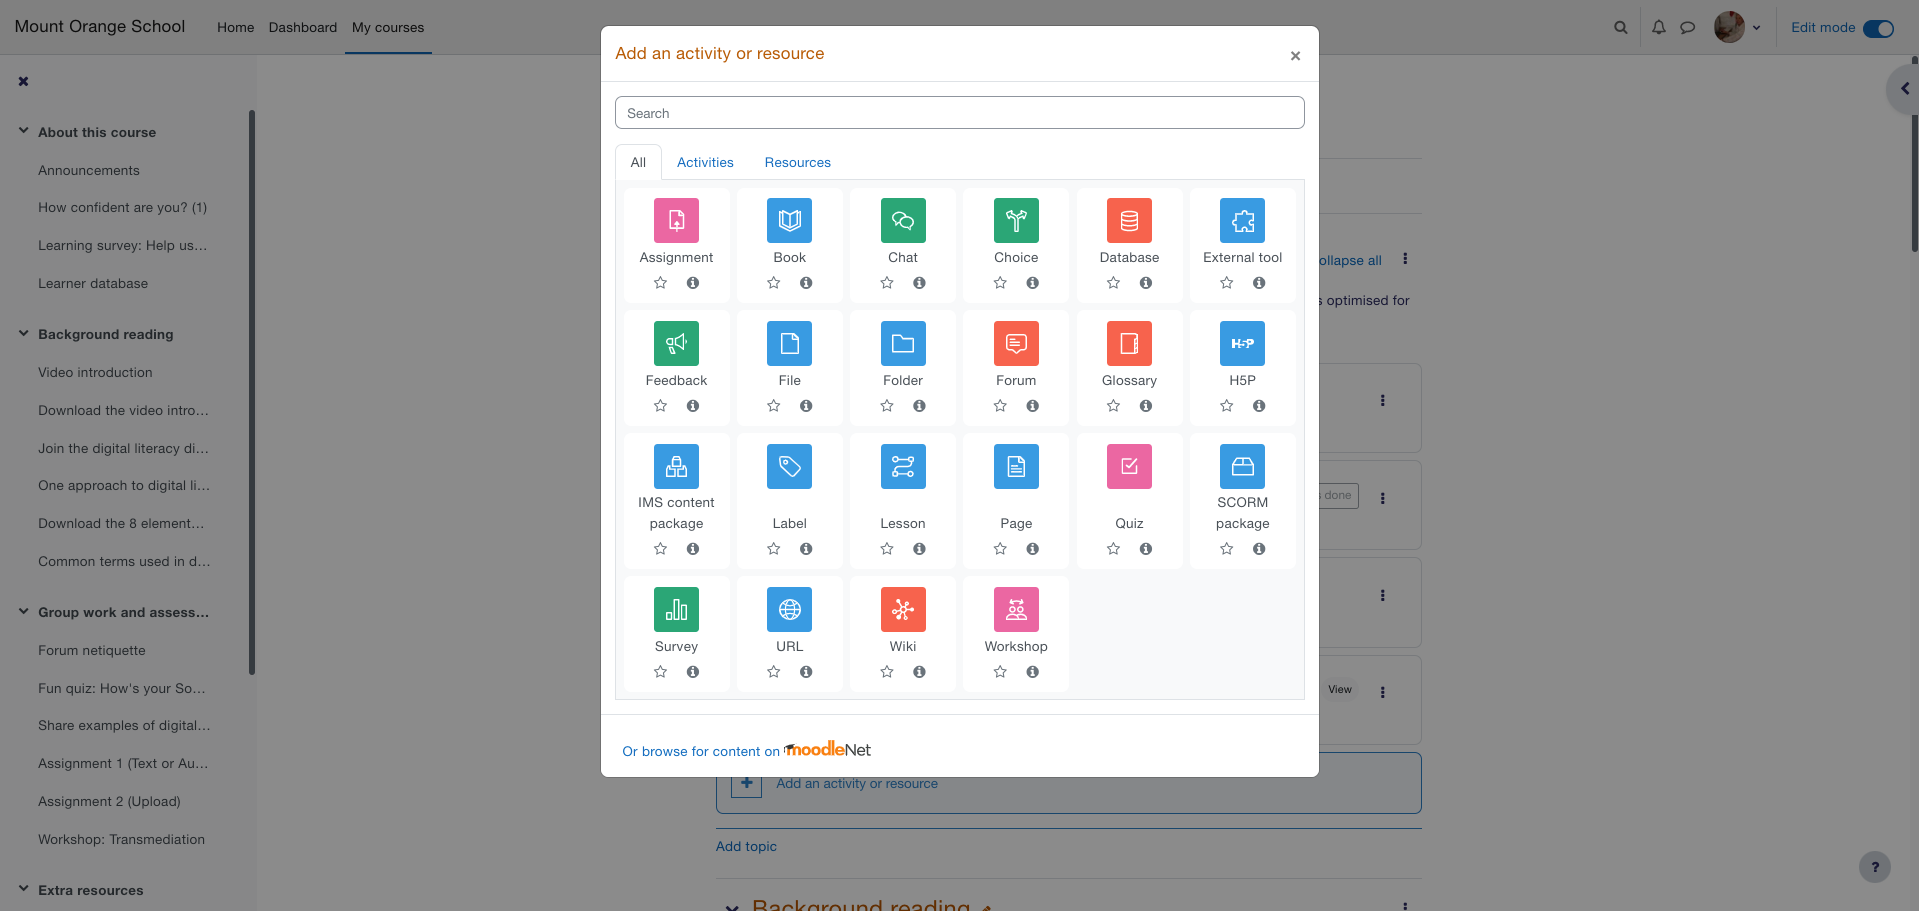Screen dimensions: 1919x911
Task: Collapse the About this course section
Action: pyautogui.click(x=23, y=131)
